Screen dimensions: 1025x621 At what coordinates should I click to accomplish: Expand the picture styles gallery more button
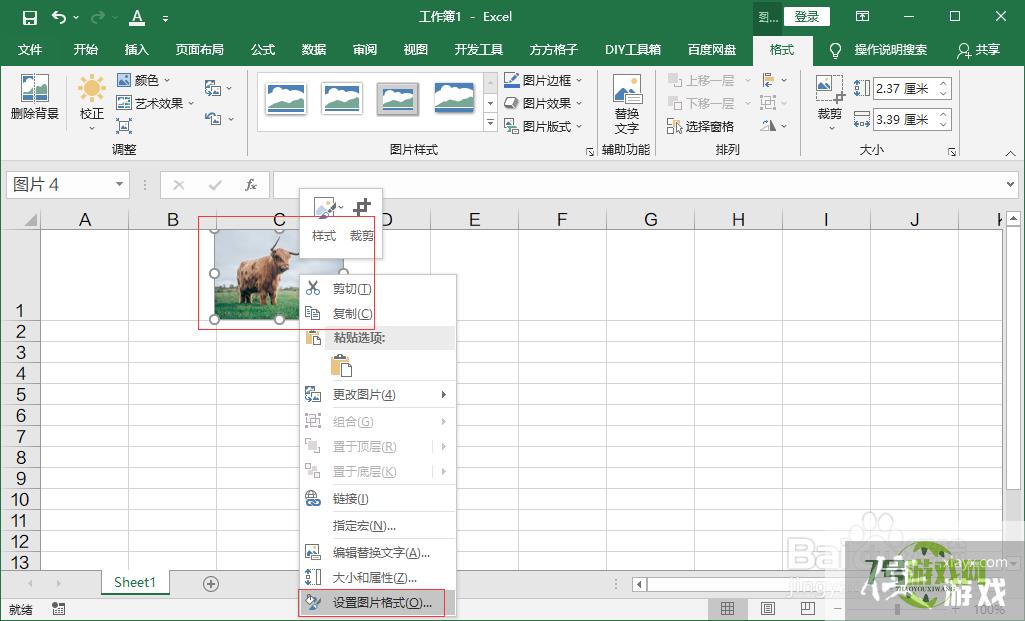click(x=490, y=122)
